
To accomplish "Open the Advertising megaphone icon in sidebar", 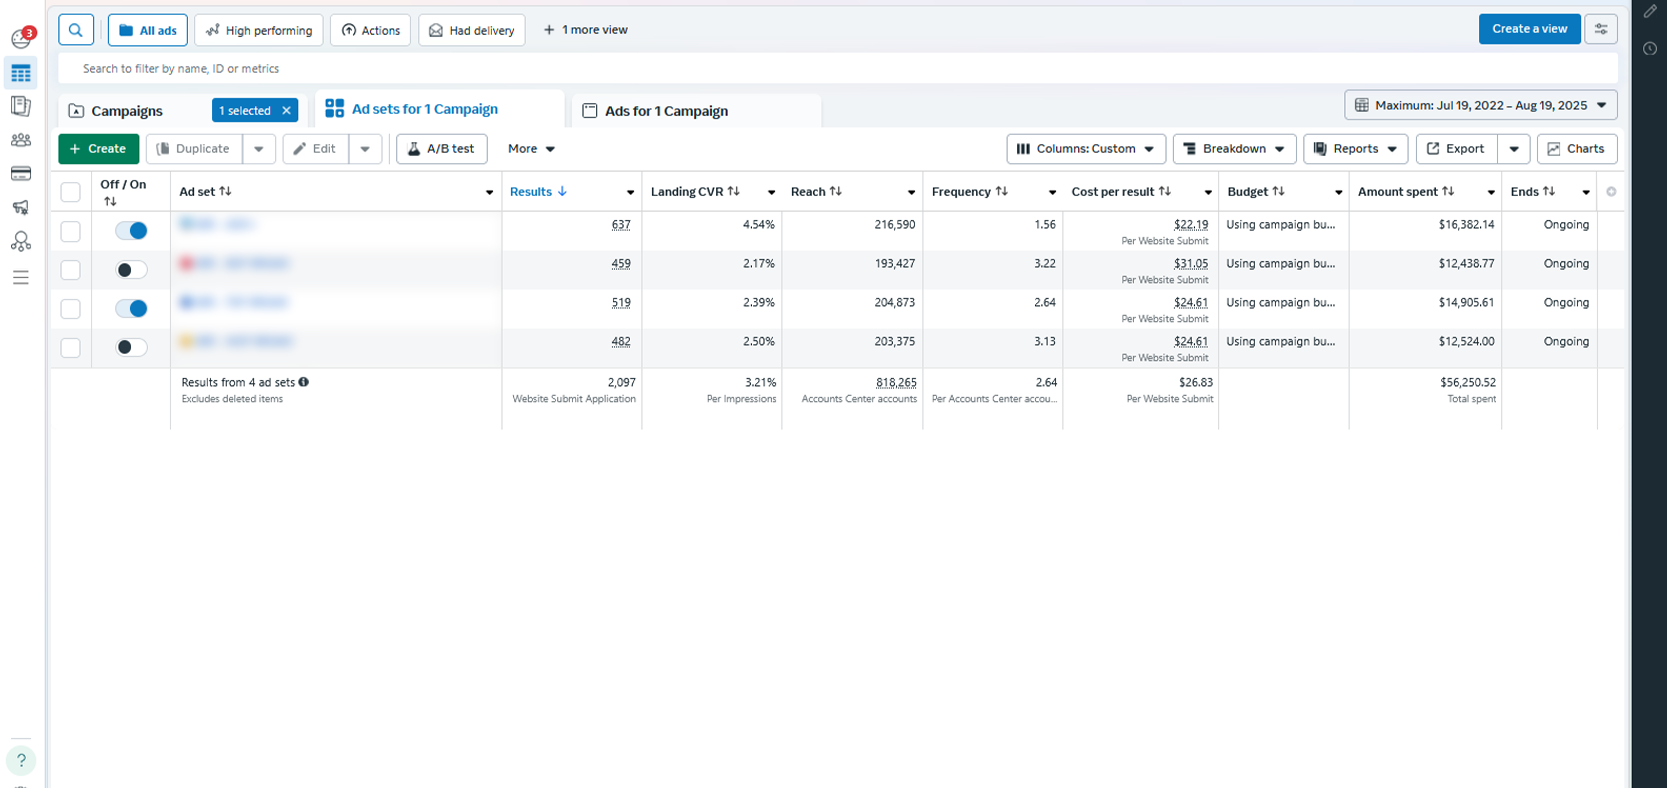I will (21, 208).
